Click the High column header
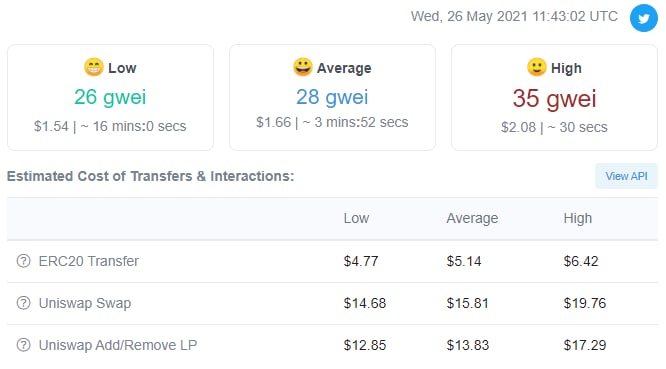The width and height of the screenshot is (666, 369). (x=577, y=218)
